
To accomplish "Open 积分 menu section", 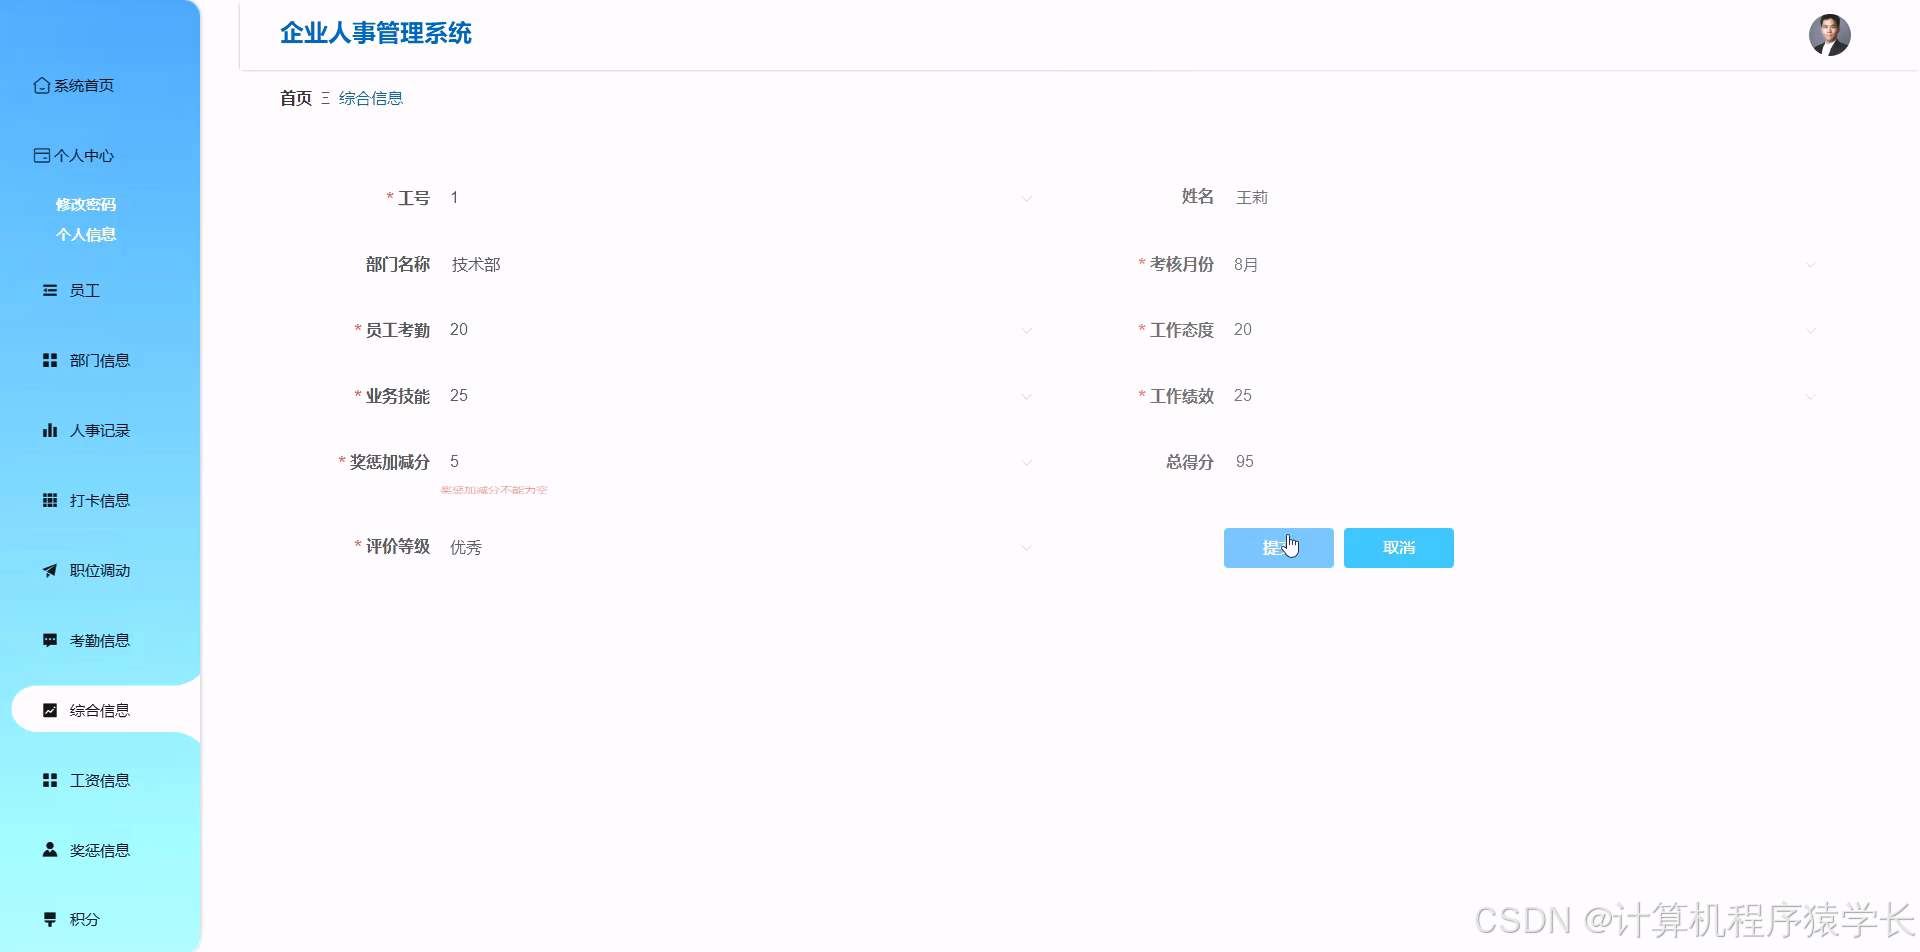I will pos(84,919).
